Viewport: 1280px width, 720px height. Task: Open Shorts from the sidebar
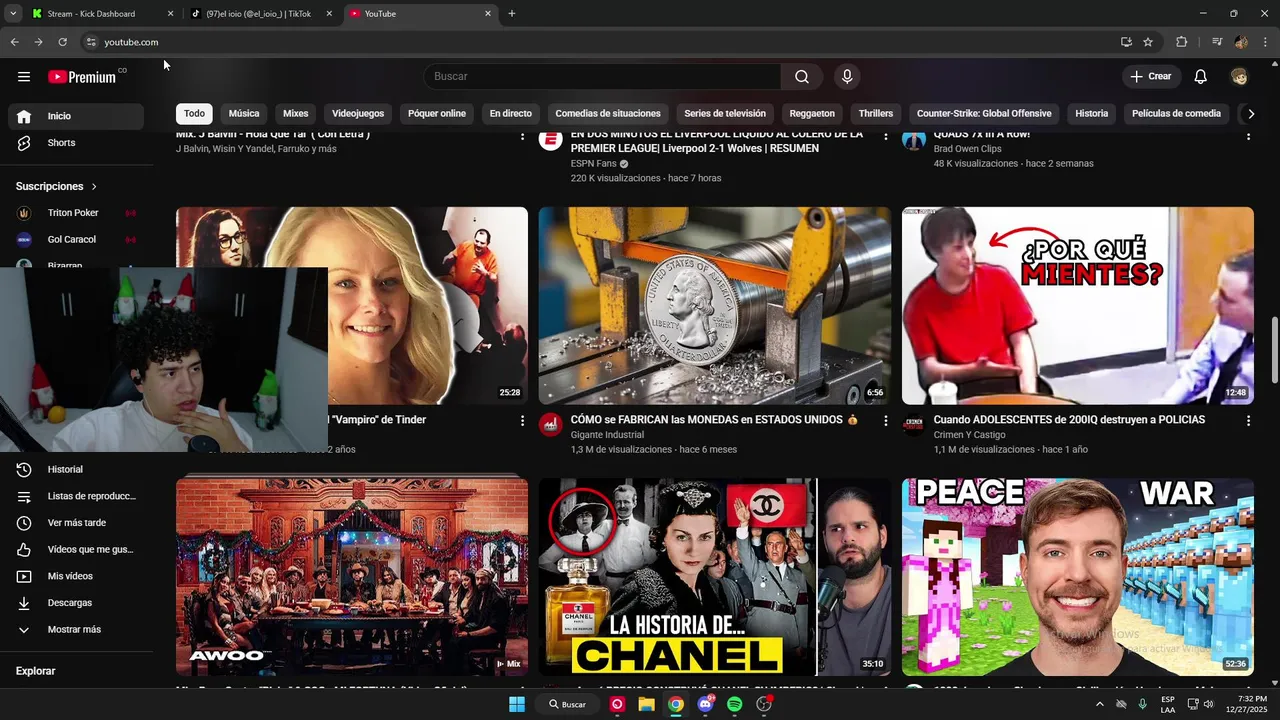(x=76, y=143)
